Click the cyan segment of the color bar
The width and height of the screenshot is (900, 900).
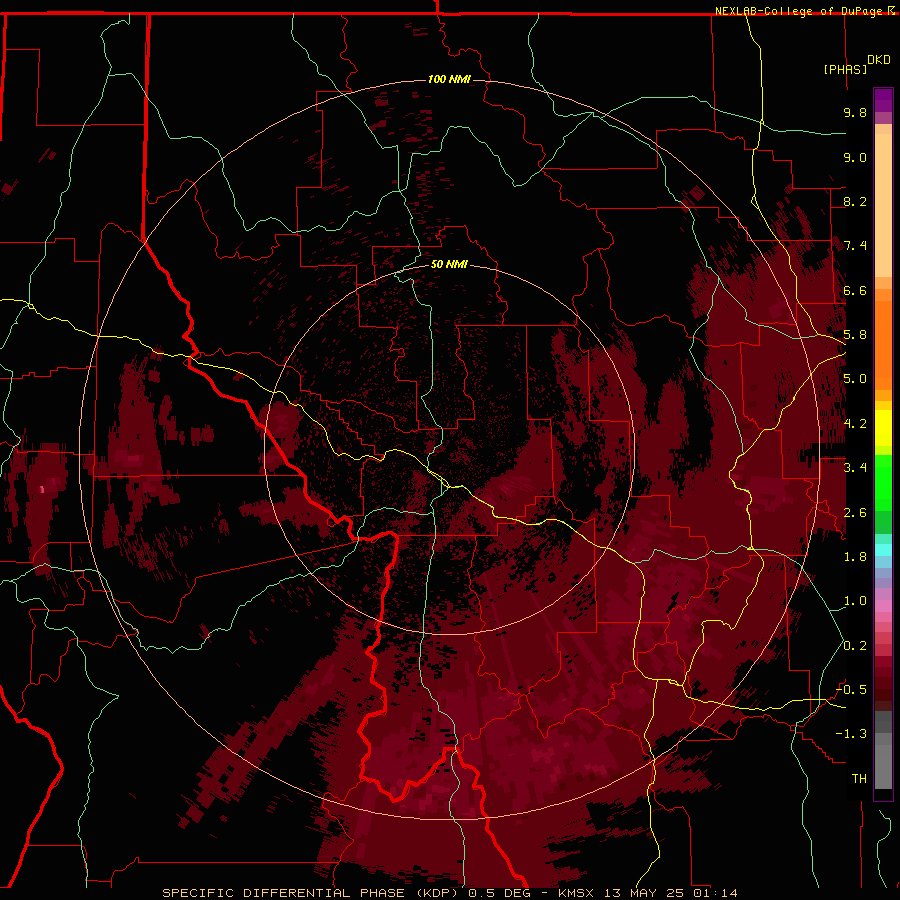point(883,550)
